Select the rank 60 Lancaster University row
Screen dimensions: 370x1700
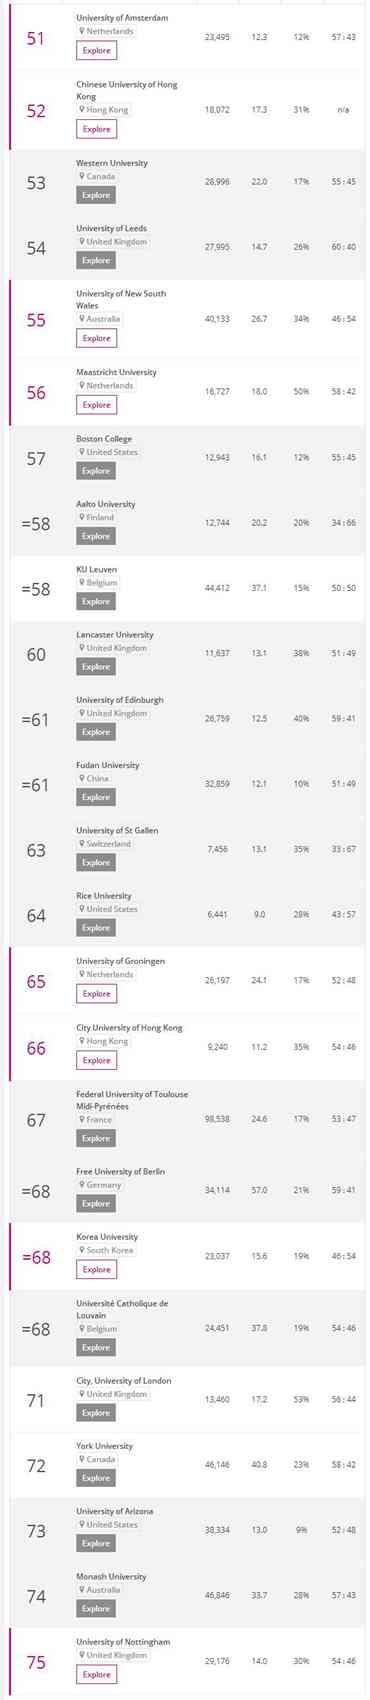coord(186,654)
